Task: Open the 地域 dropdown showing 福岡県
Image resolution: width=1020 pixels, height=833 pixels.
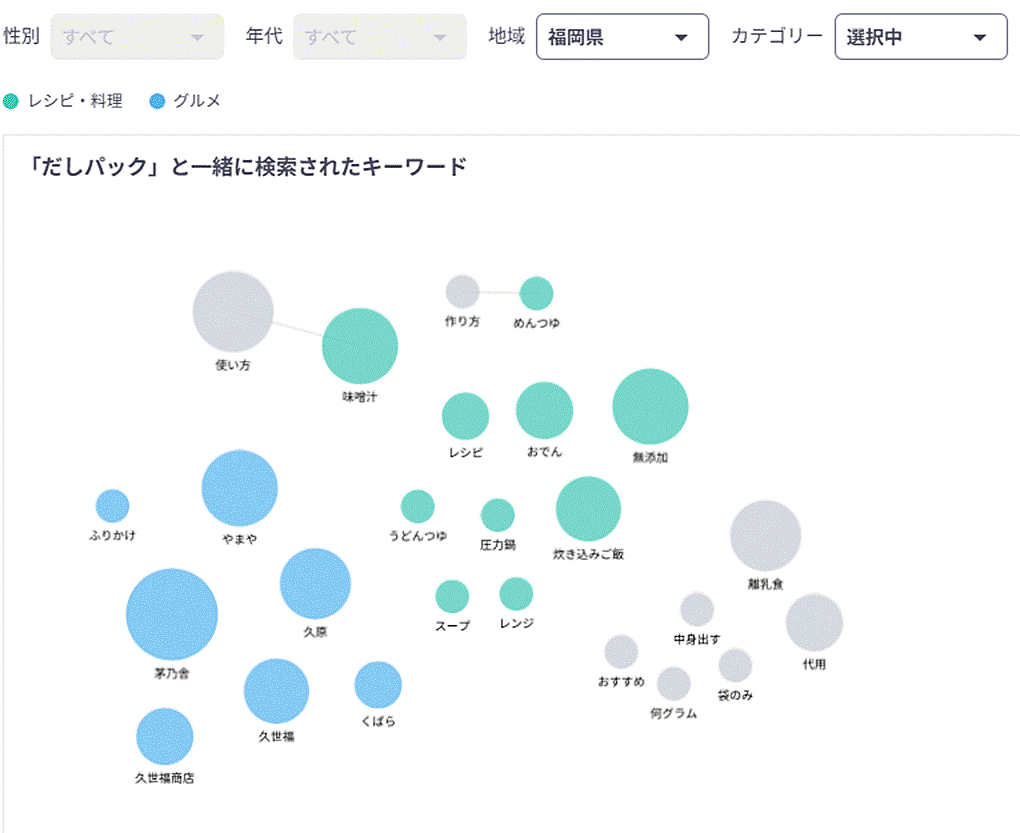Action: [x=622, y=37]
